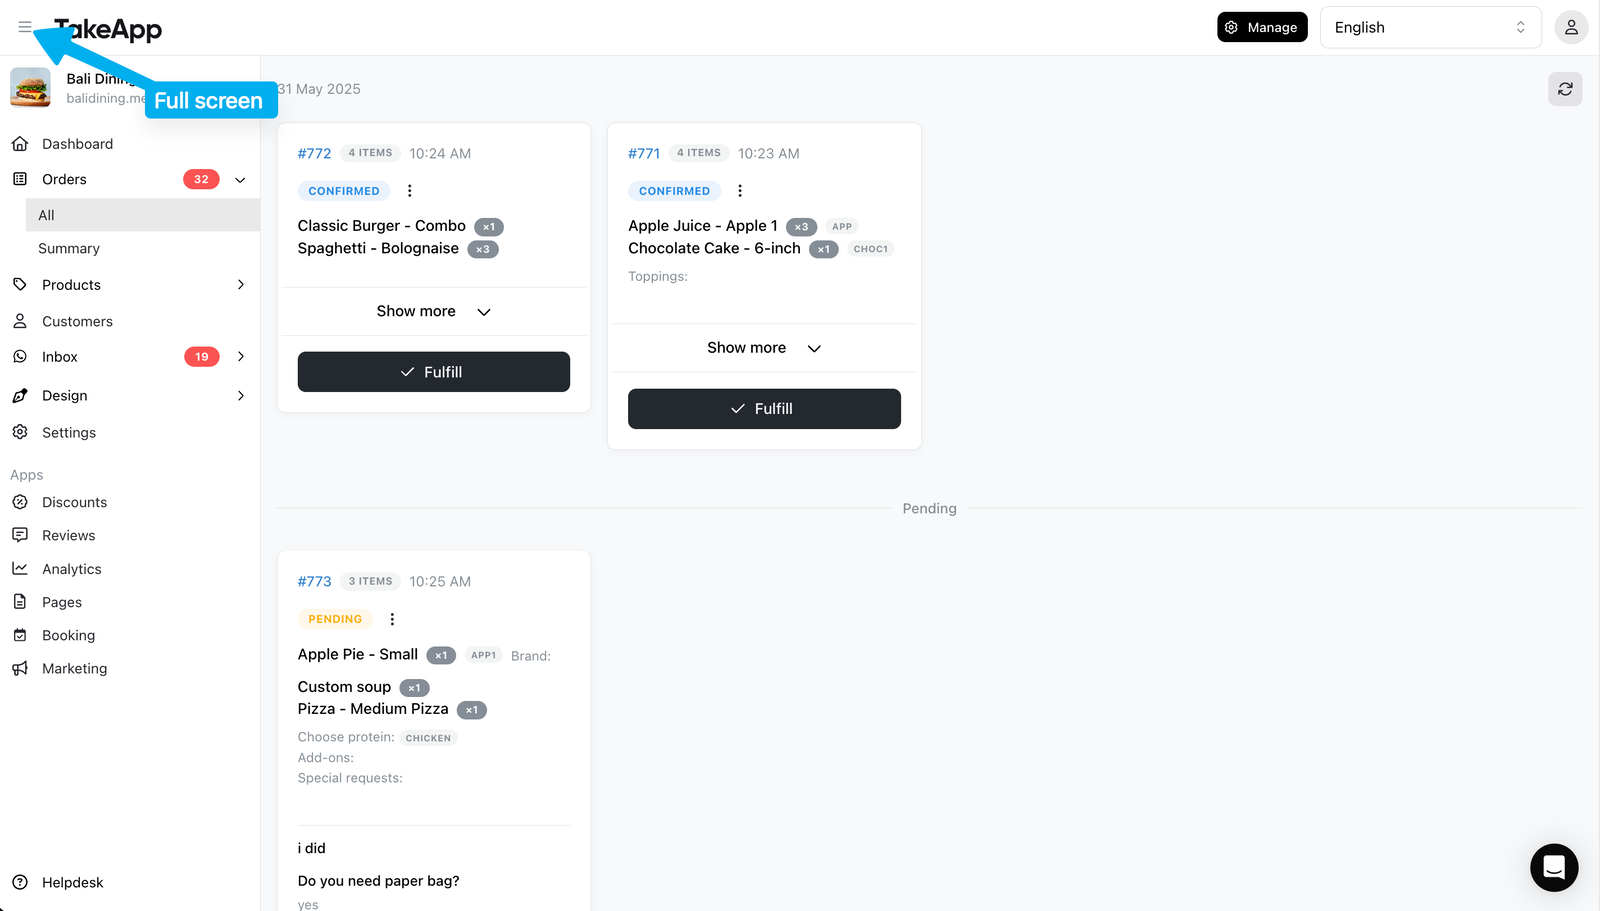Image resolution: width=1600 pixels, height=911 pixels.
Task: Open the language dropdown showing English
Action: coord(1430,27)
